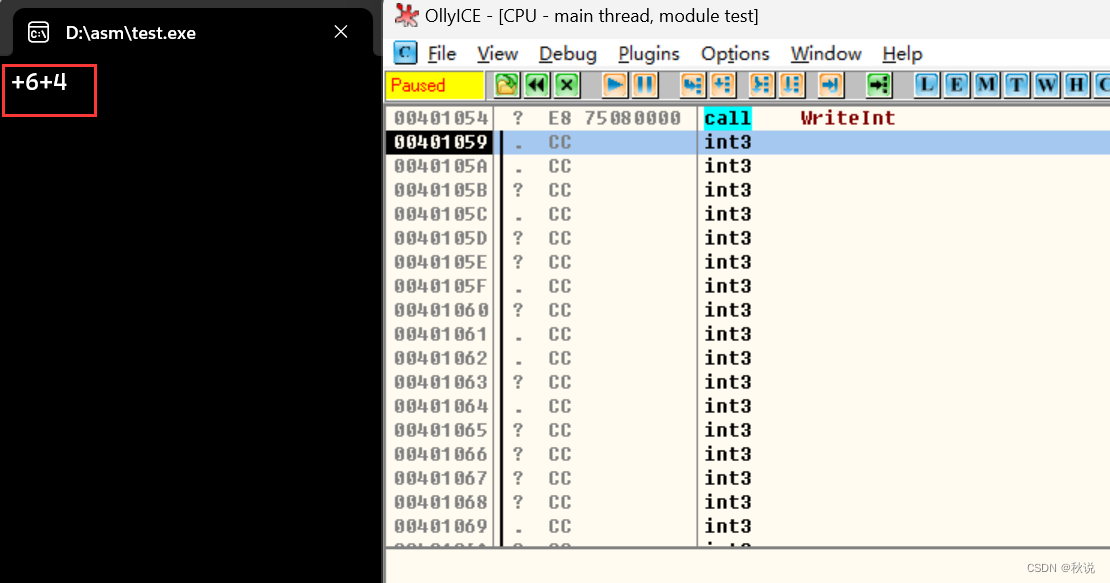Open the View menu

click(x=498, y=54)
